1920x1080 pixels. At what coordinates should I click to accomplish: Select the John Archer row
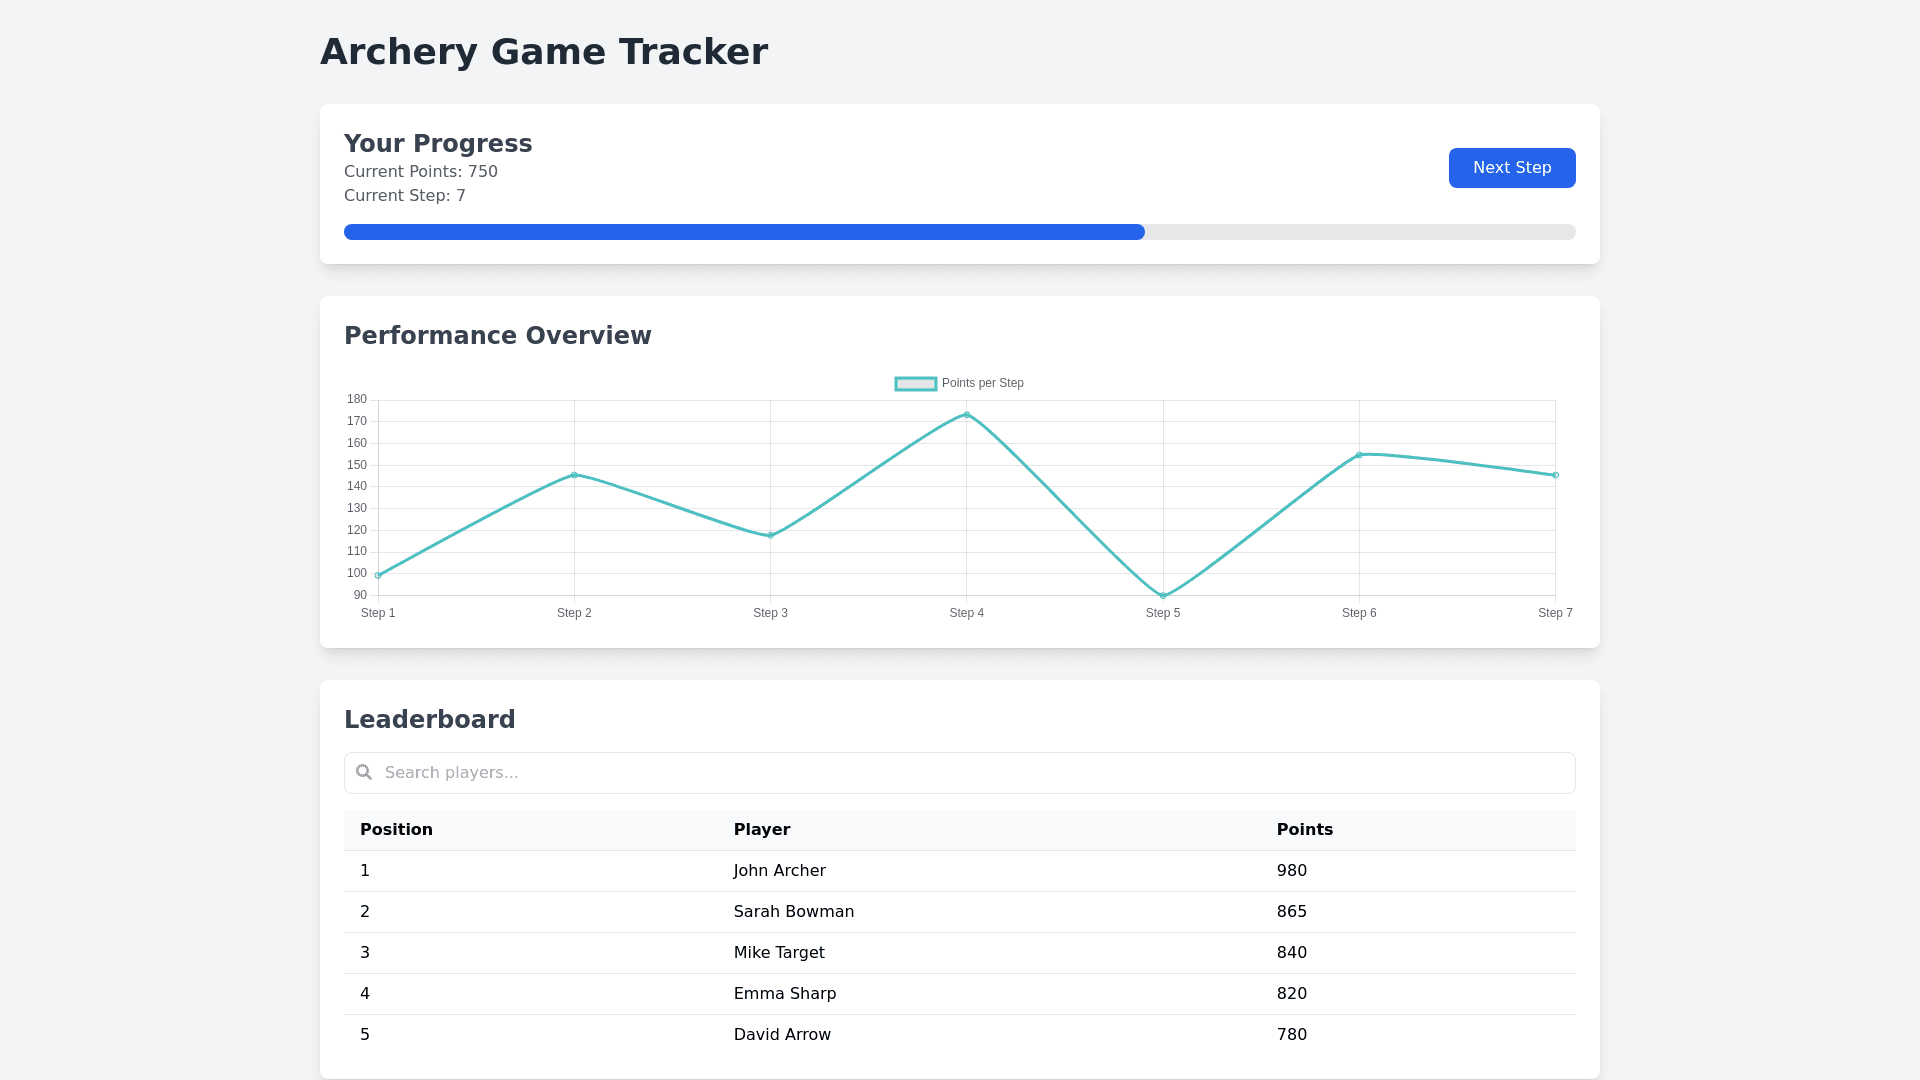[x=779, y=871]
